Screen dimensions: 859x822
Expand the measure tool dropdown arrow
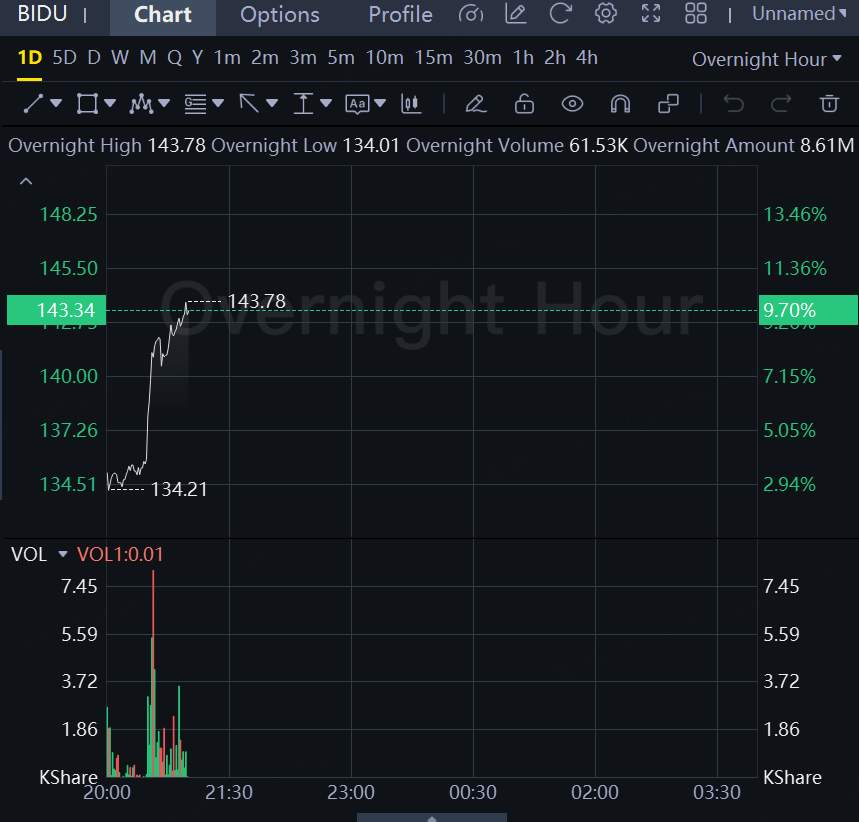[x=326, y=103]
